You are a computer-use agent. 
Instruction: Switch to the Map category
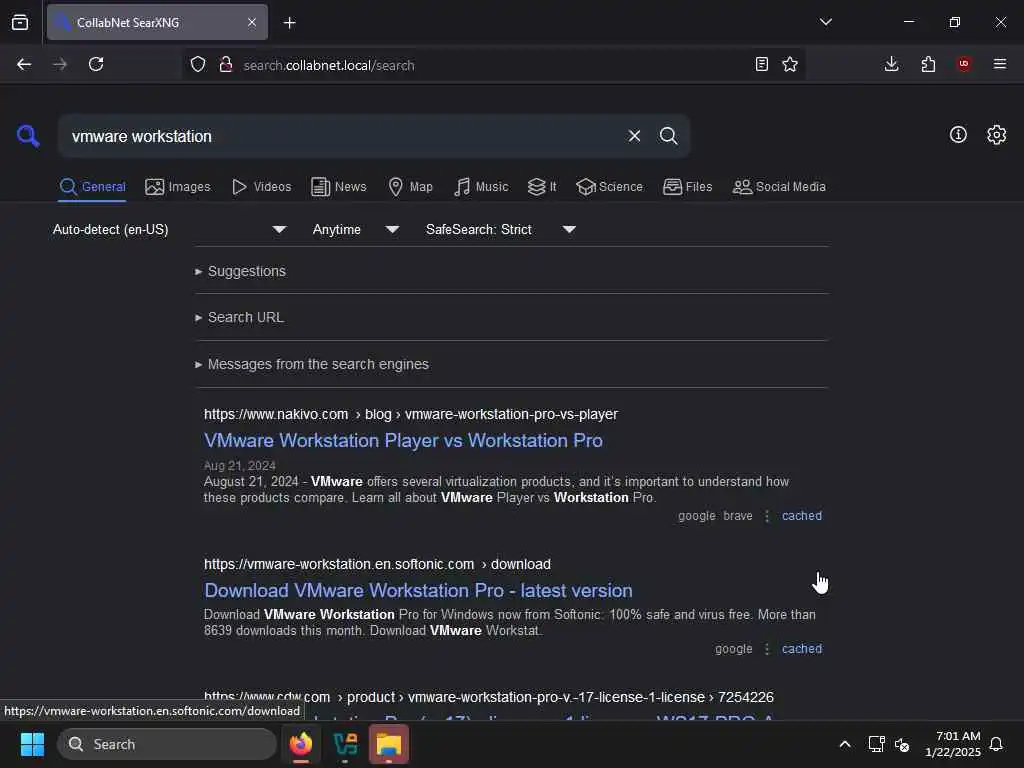click(410, 187)
